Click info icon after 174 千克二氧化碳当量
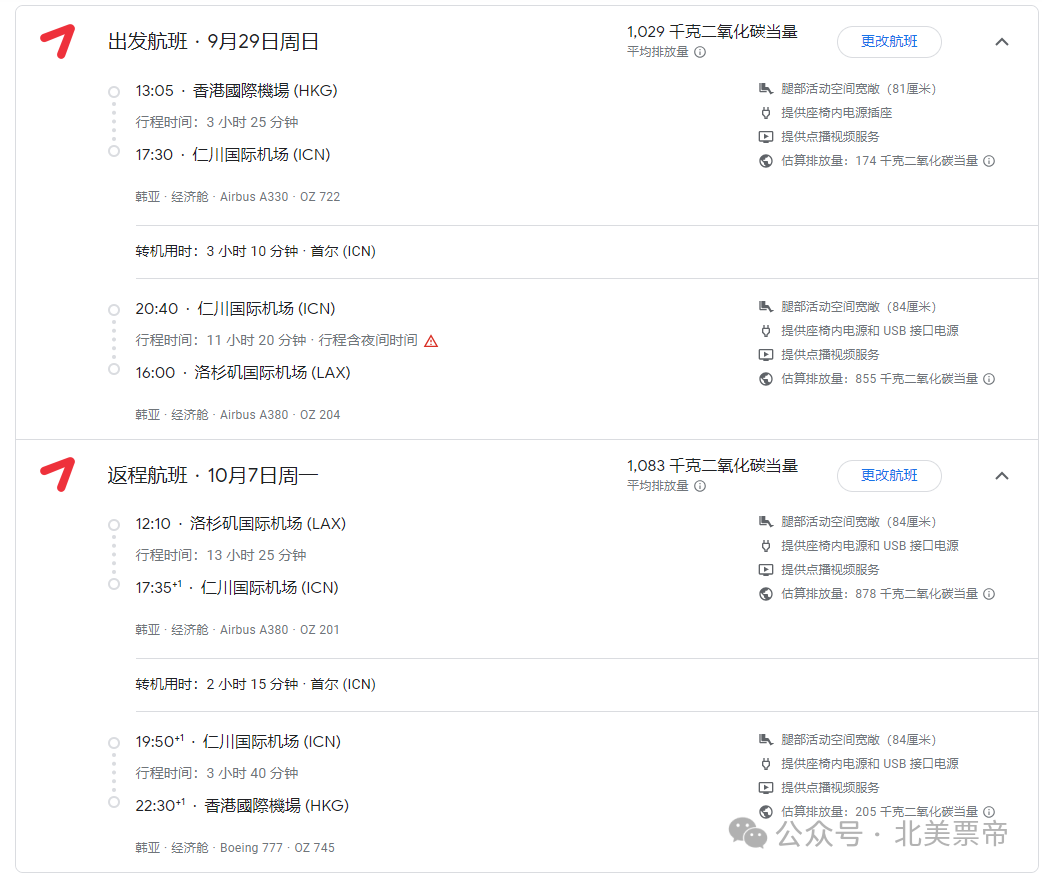This screenshot has width=1042, height=876. [x=989, y=161]
